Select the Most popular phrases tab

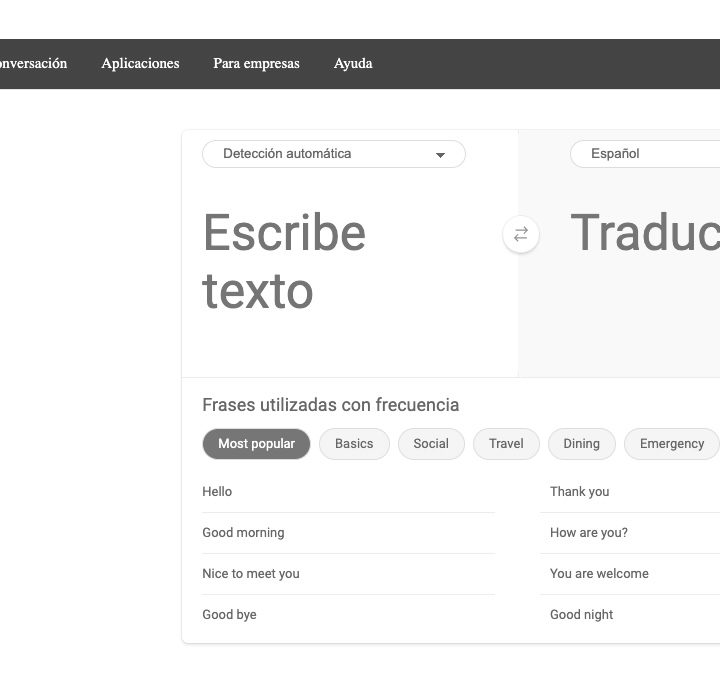tap(256, 444)
